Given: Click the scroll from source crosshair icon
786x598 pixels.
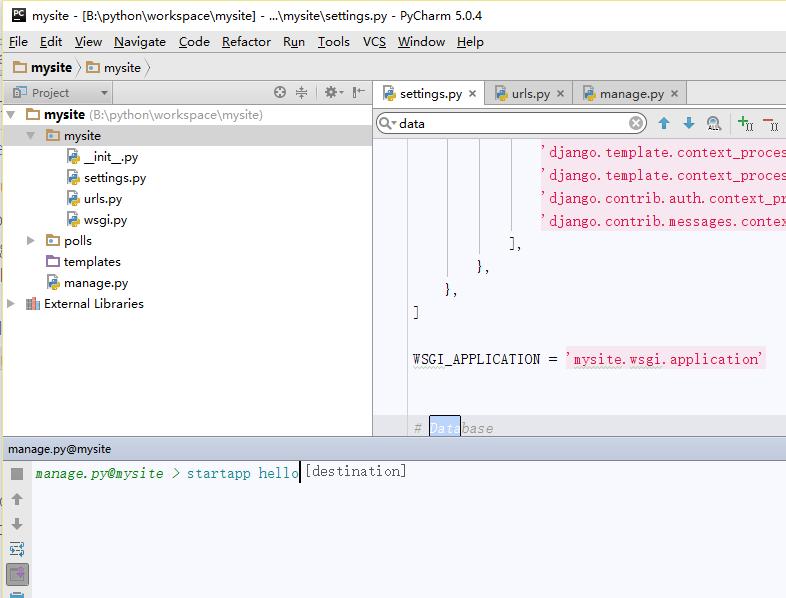Looking at the screenshot, I should coord(280,92).
